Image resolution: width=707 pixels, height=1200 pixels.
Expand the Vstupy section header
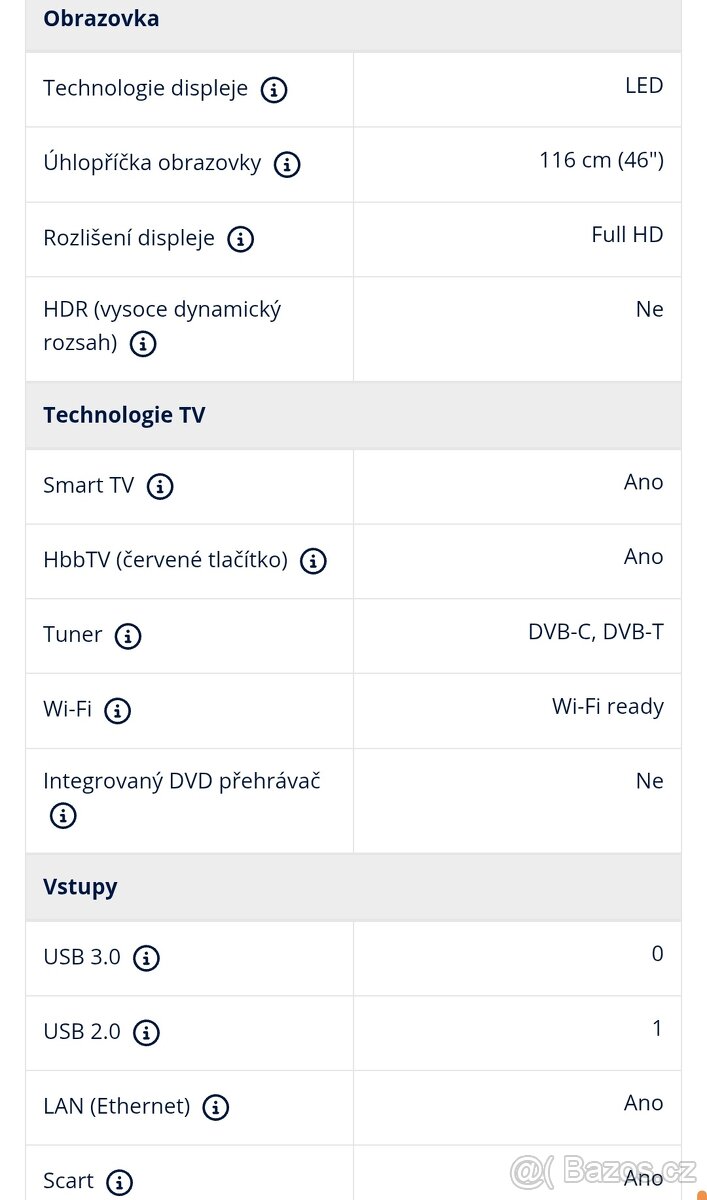pyautogui.click(x=80, y=886)
